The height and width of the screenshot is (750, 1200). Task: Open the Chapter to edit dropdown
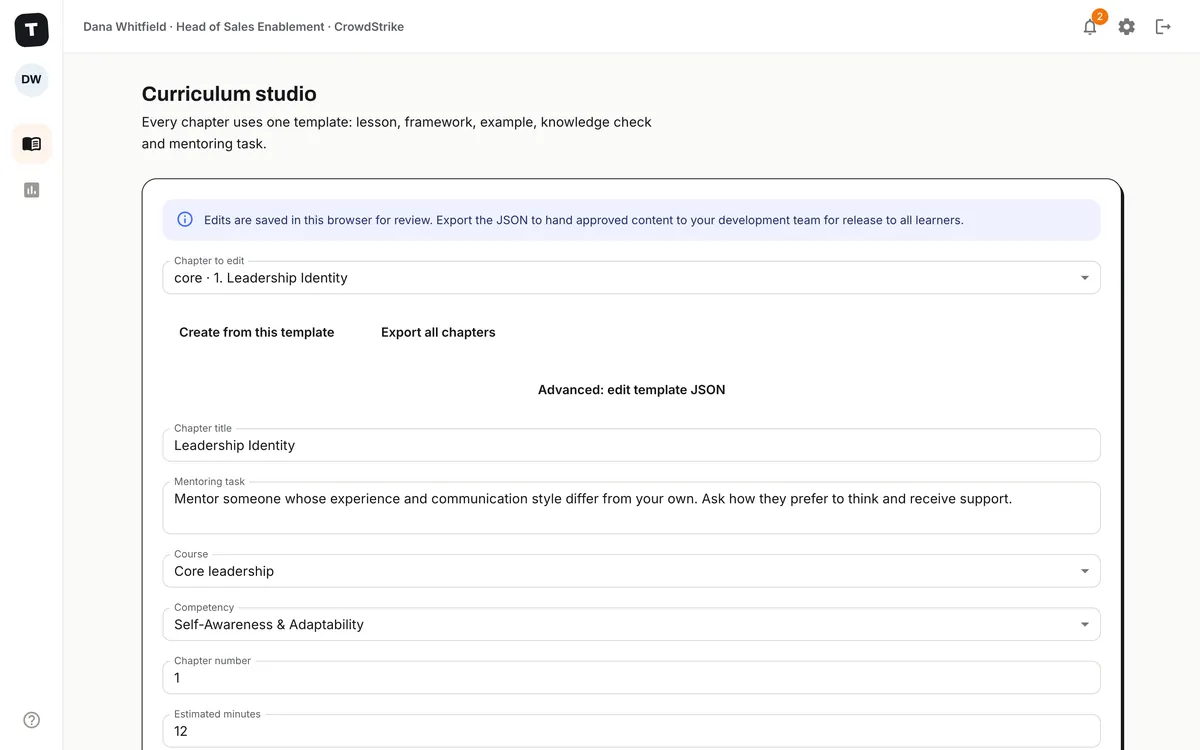point(631,278)
